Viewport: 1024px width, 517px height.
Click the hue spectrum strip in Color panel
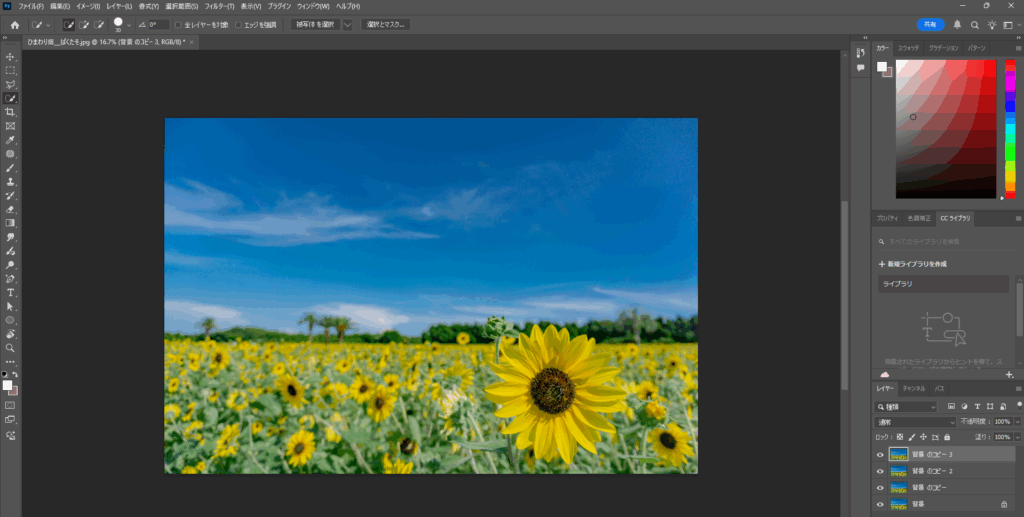pyautogui.click(x=1010, y=128)
